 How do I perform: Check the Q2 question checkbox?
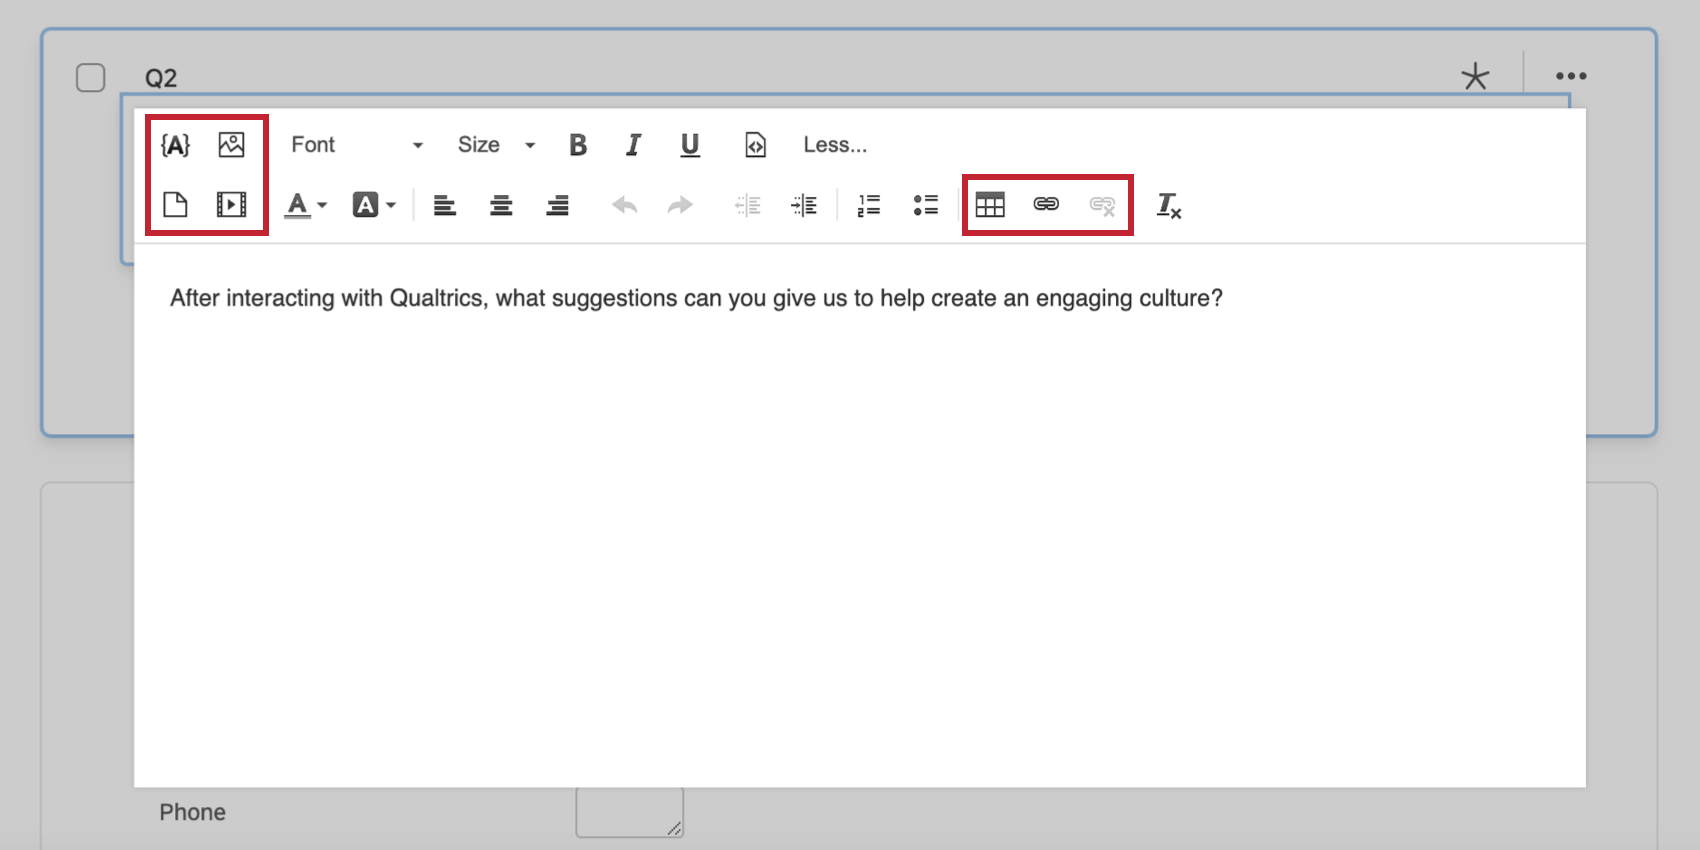point(91,77)
